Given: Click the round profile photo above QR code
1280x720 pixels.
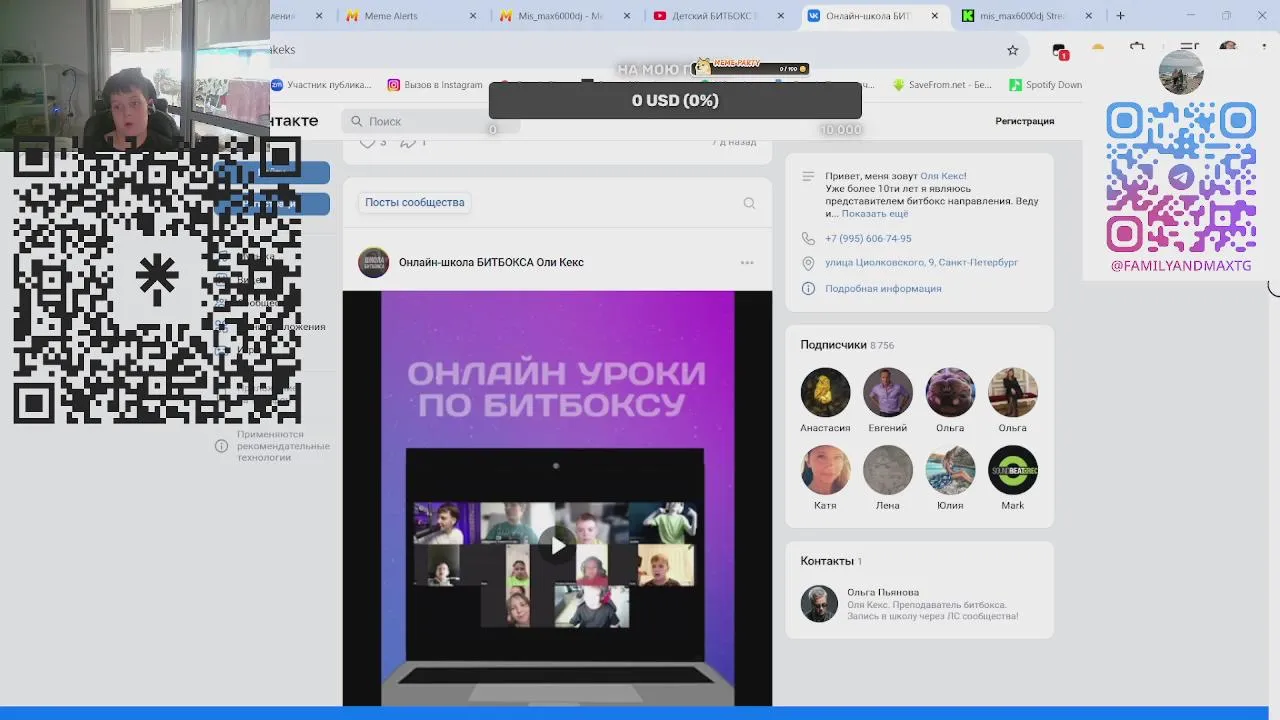Looking at the screenshot, I should tap(1181, 72).
